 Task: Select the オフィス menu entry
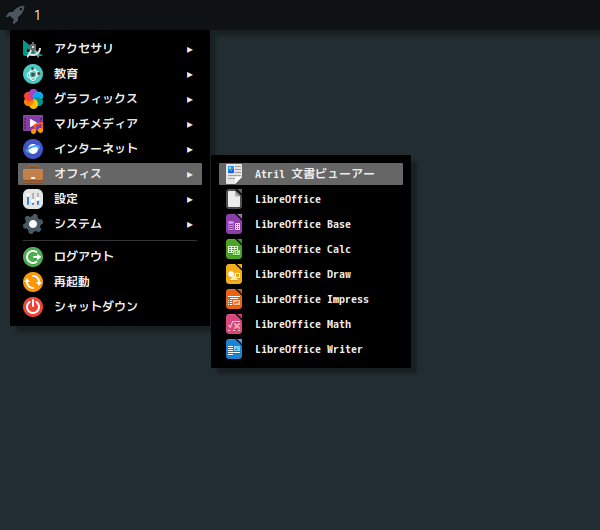(110, 174)
